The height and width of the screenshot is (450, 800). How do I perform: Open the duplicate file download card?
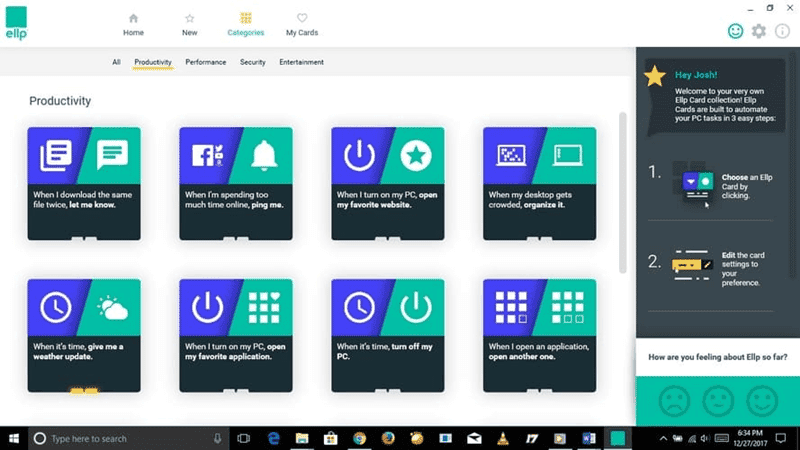click(x=84, y=184)
